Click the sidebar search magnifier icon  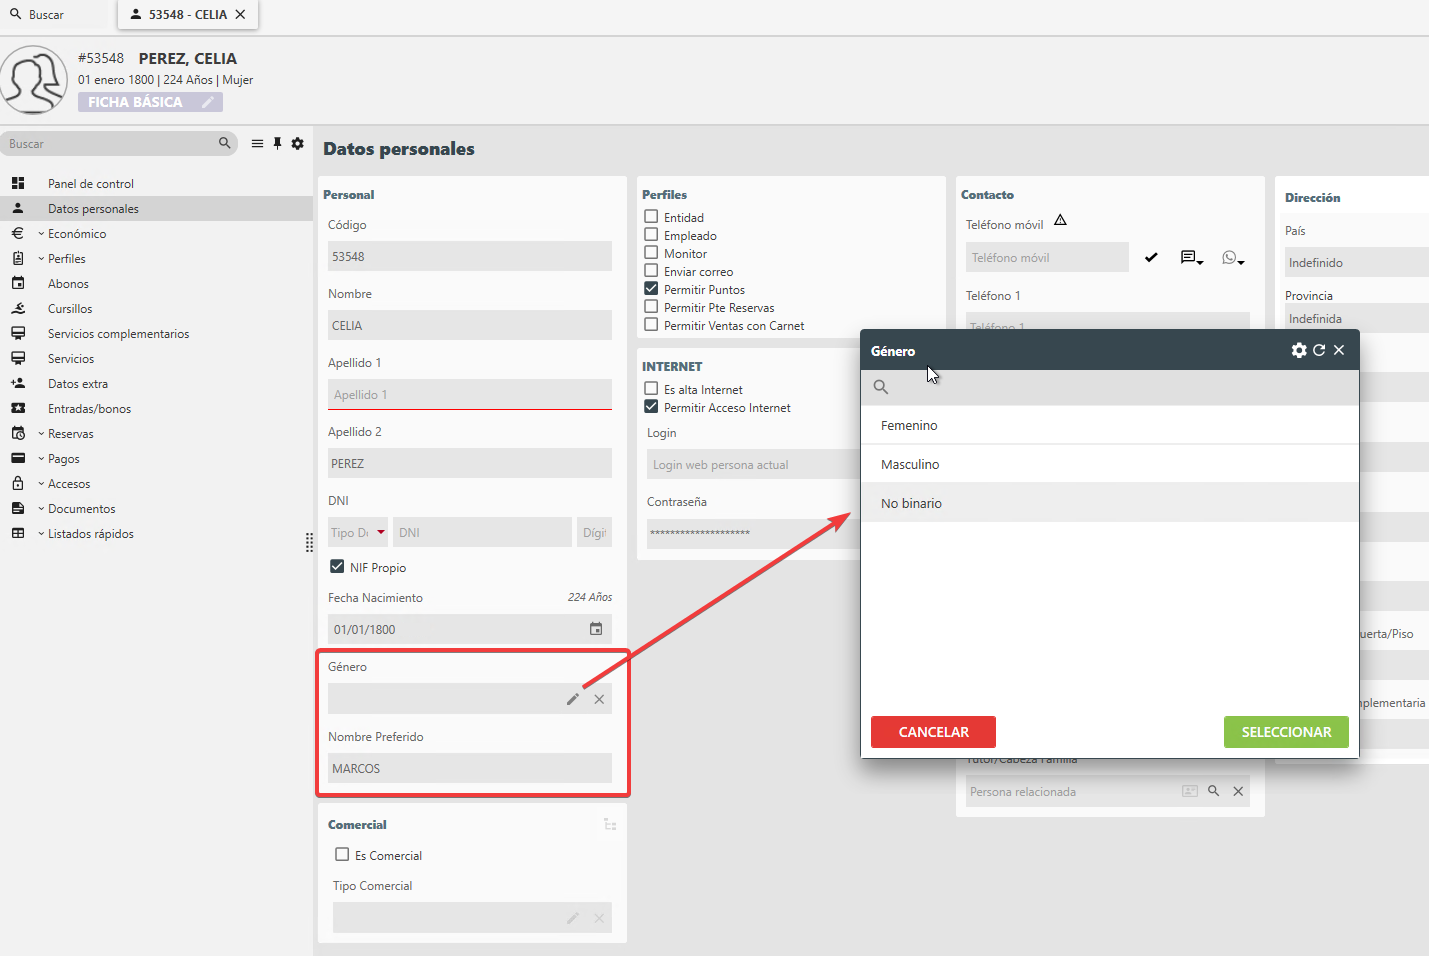pos(225,143)
